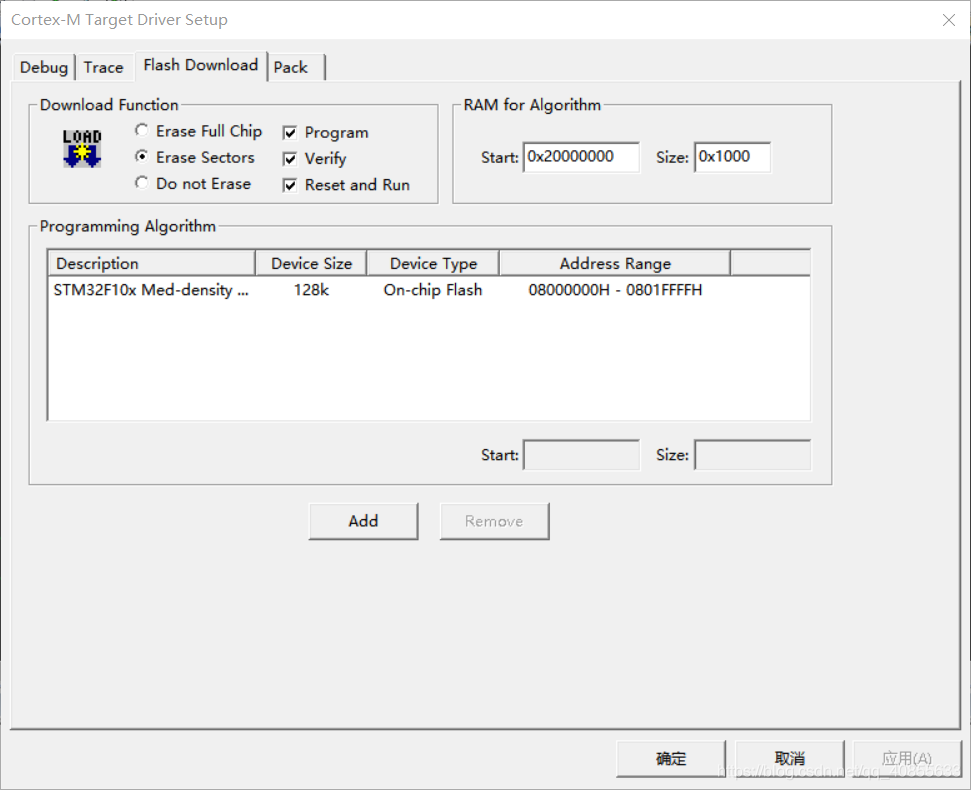
Task: Click the On-chip Flash cell
Action: point(433,290)
